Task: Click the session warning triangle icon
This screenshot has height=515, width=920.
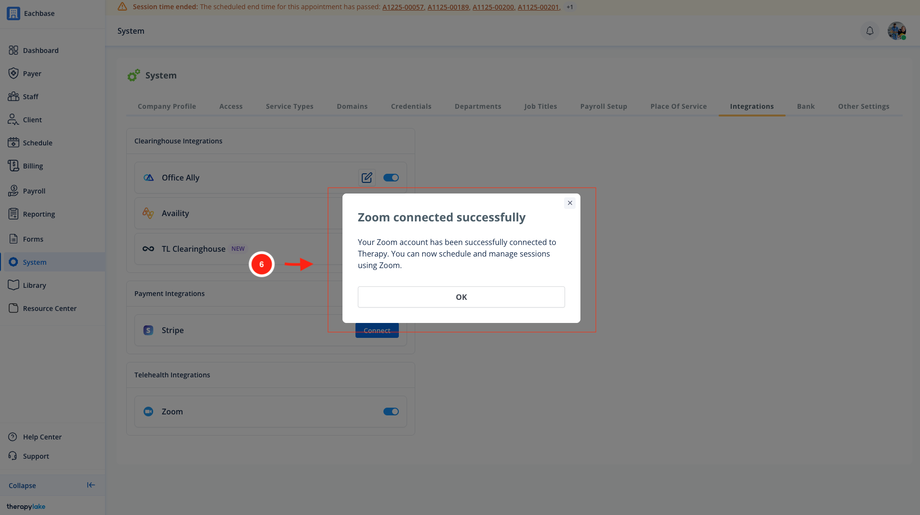Action: pos(122,7)
